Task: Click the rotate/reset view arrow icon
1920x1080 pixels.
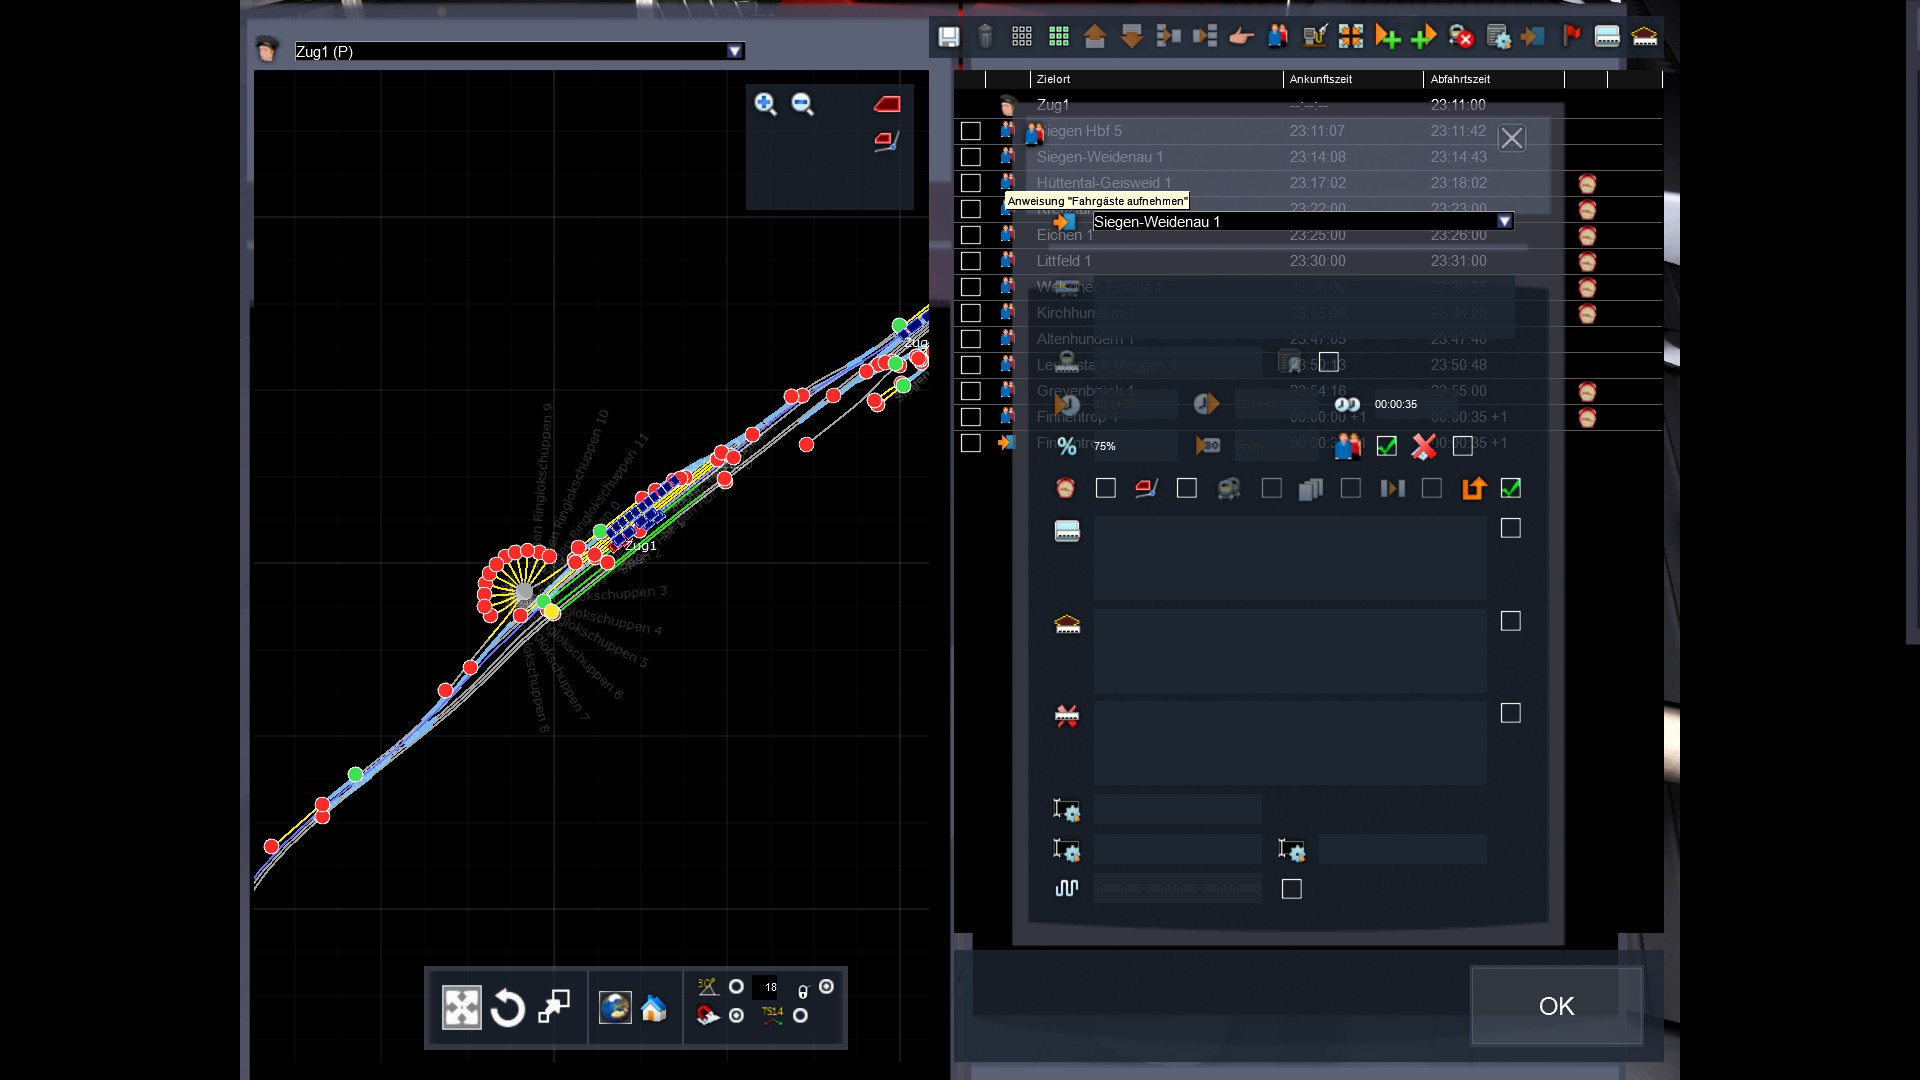Action: coord(508,1008)
